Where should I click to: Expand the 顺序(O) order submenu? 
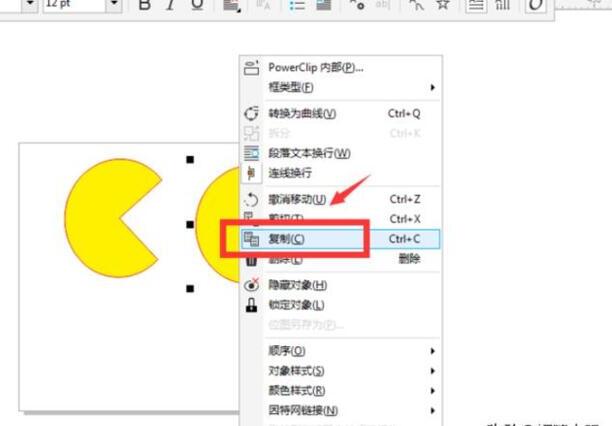[x=340, y=351]
